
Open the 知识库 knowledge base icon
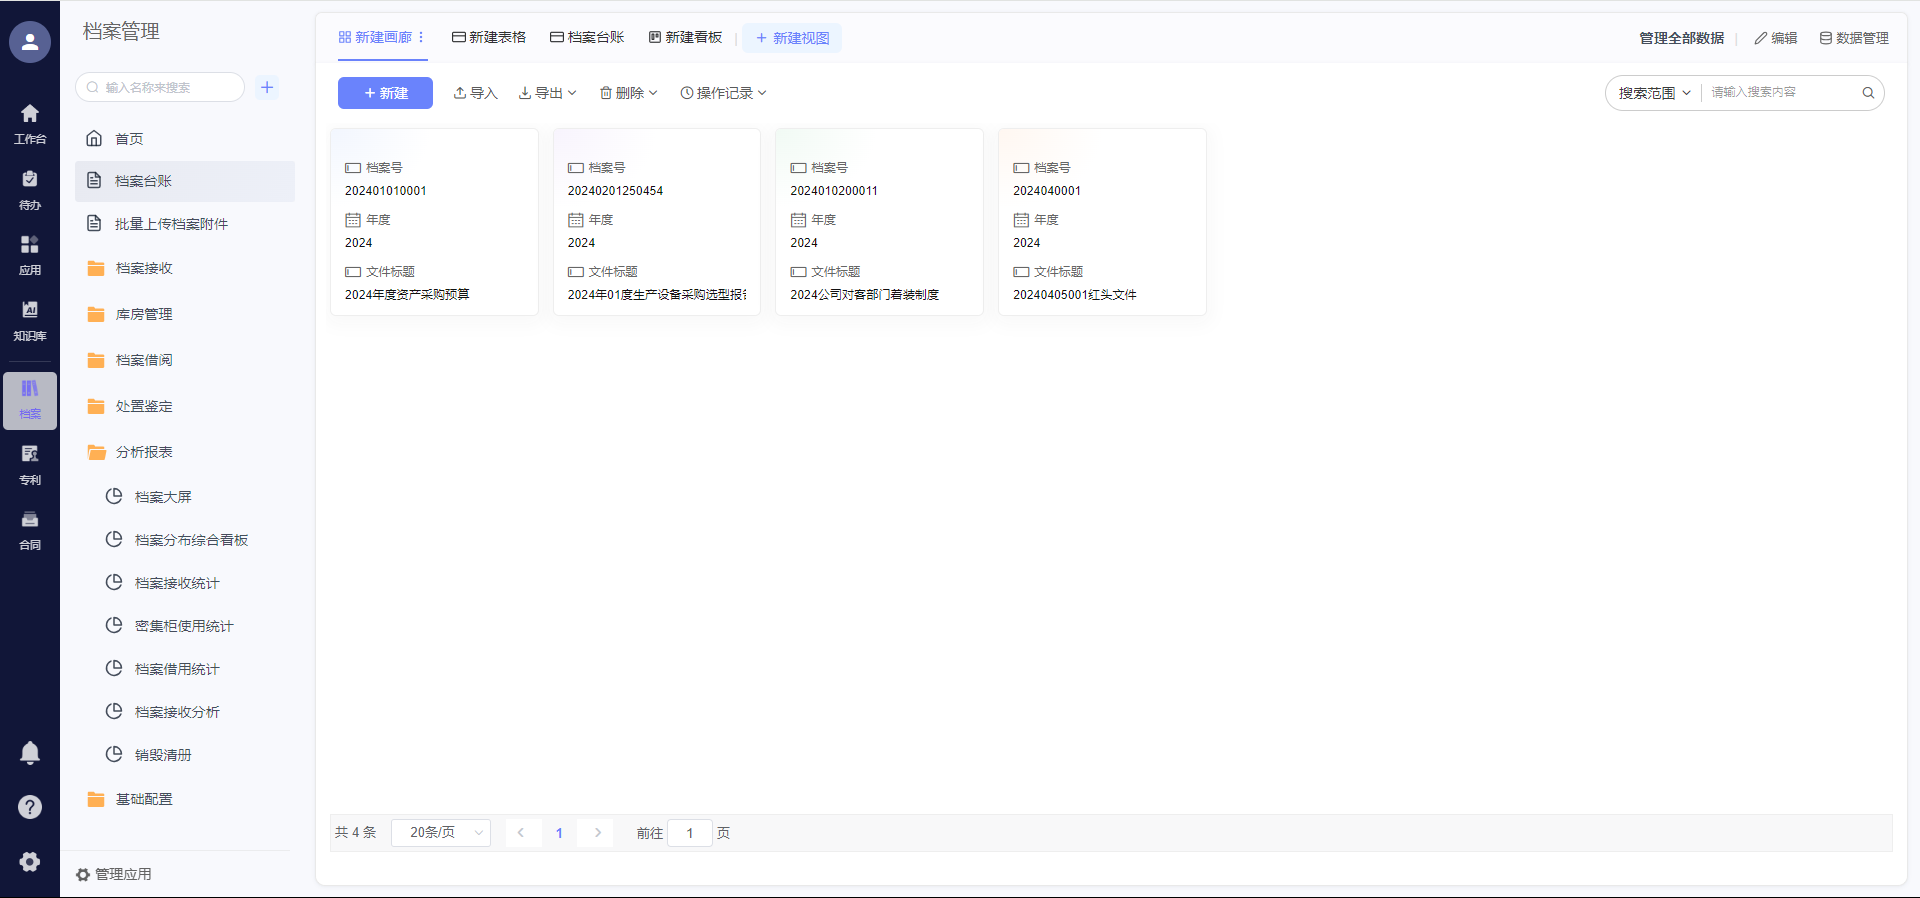click(30, 320)
